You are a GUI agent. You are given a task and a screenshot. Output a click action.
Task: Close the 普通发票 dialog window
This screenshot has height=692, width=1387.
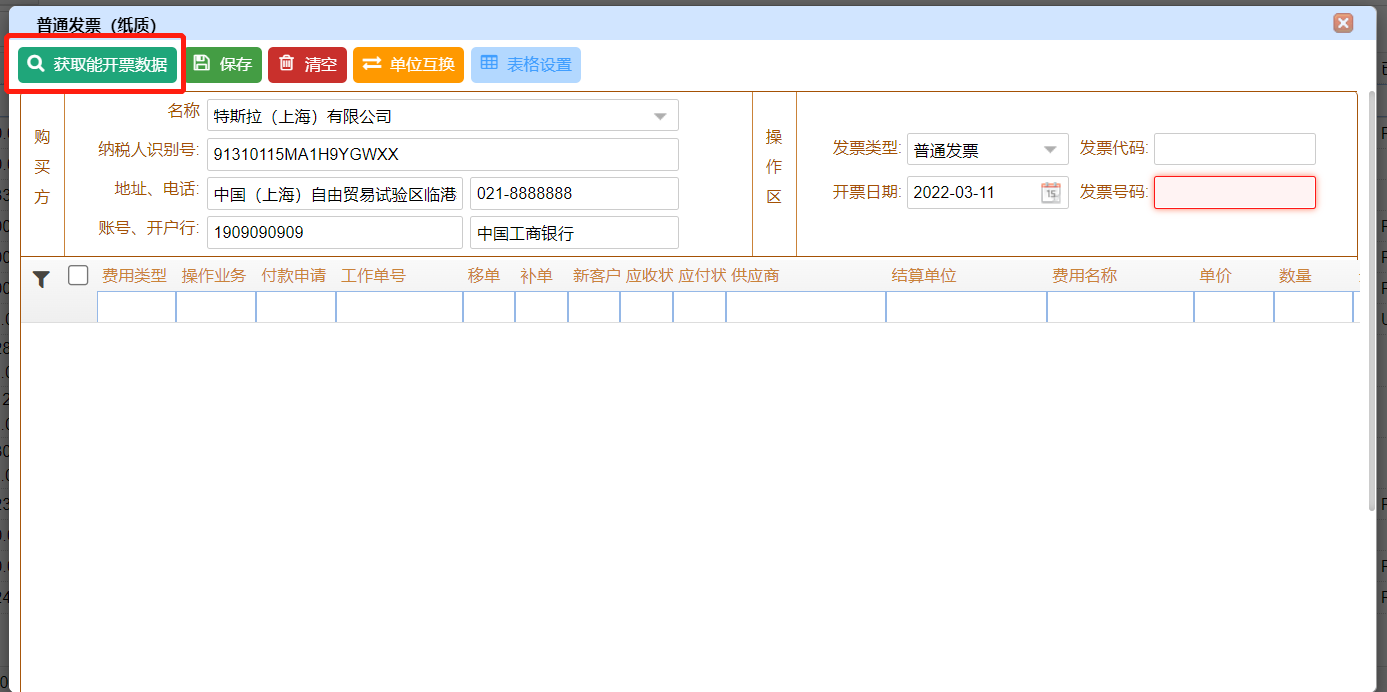1343,23
